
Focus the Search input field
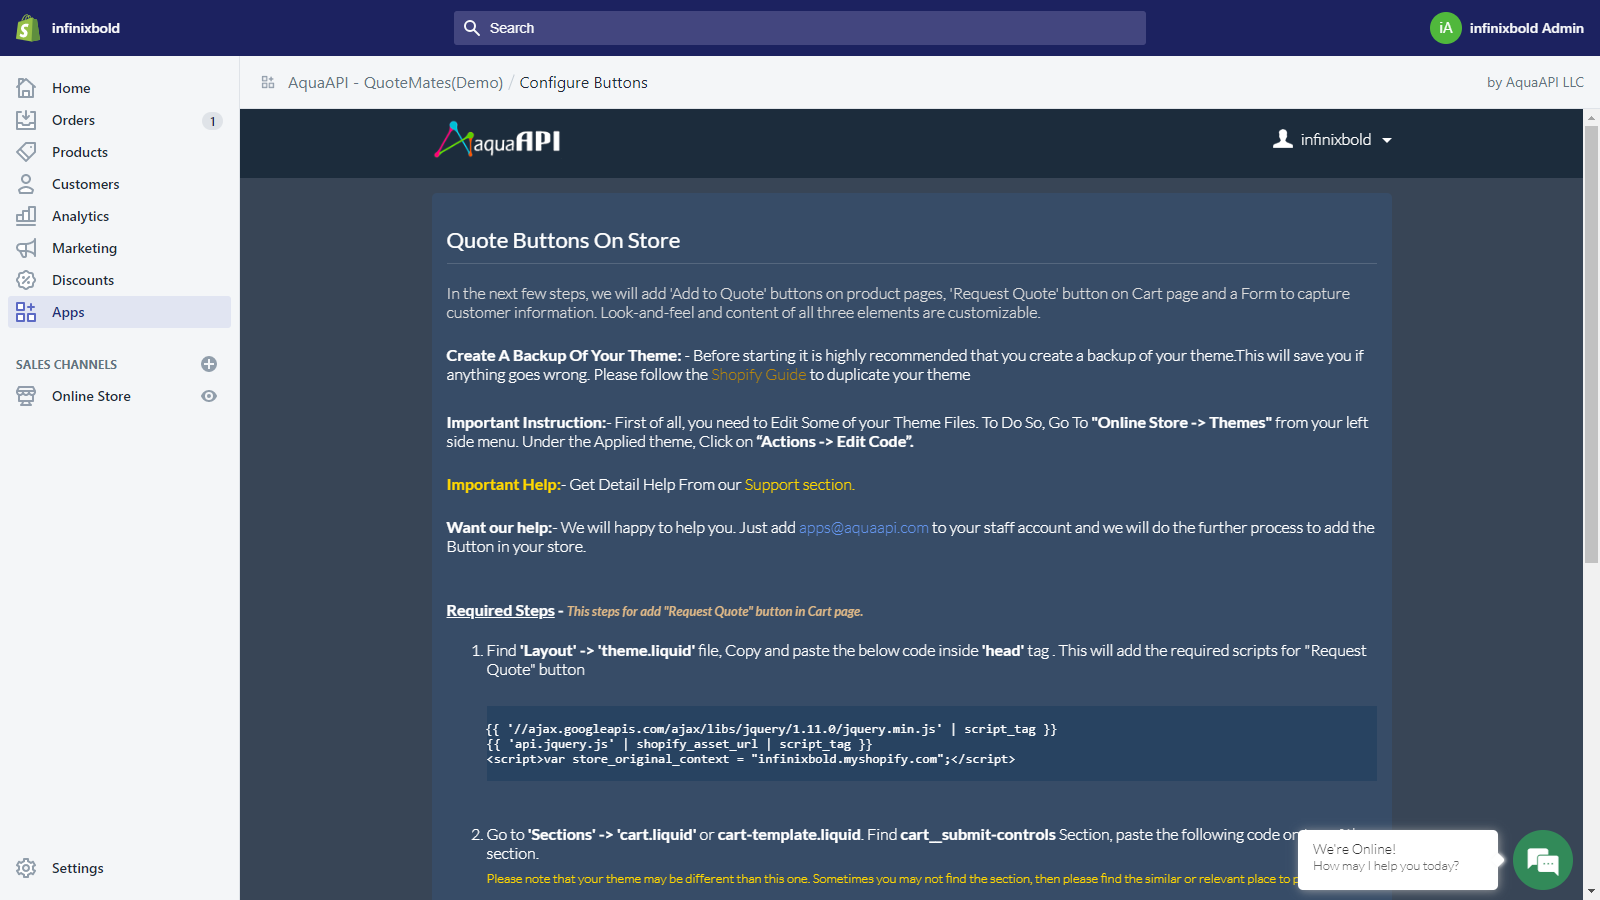(x=800, y=28)
